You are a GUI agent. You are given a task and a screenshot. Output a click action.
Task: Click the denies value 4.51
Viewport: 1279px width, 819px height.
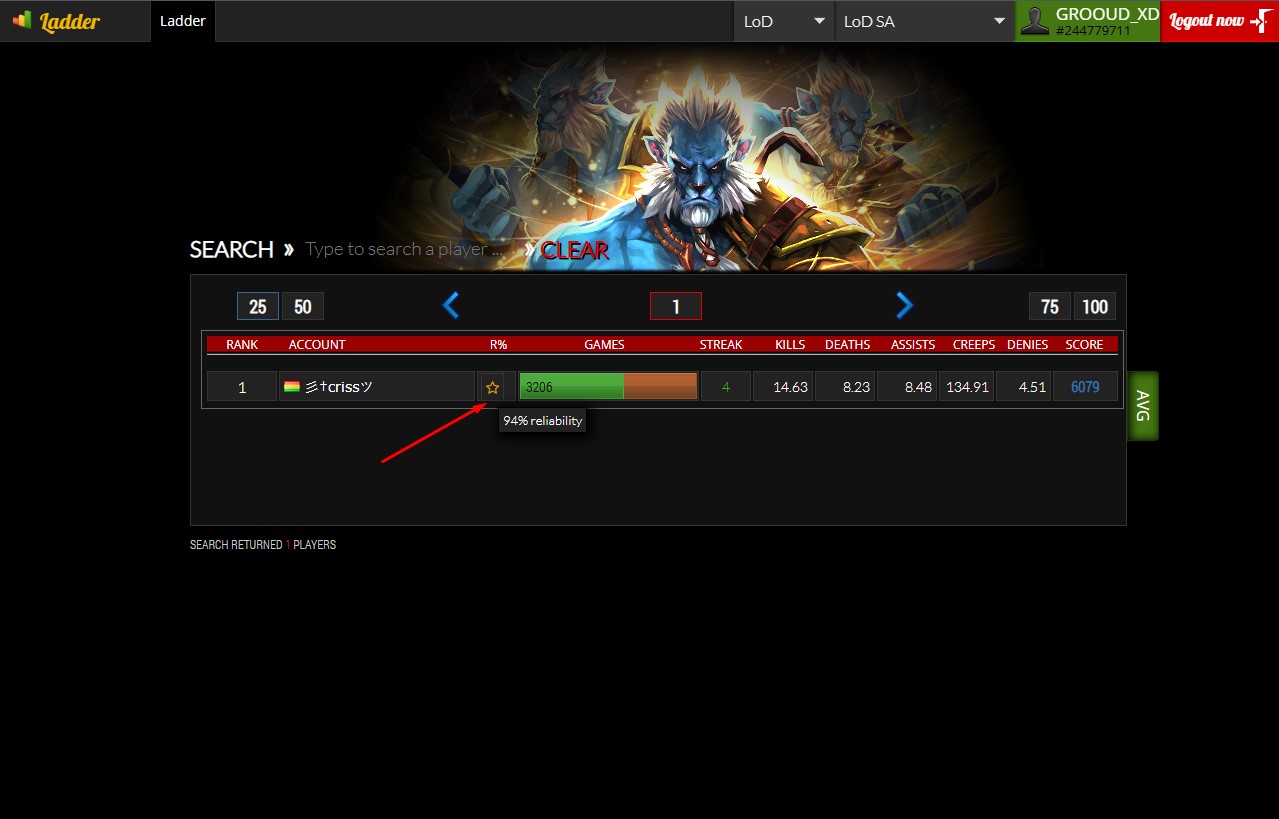click(x=1024, y=386)
